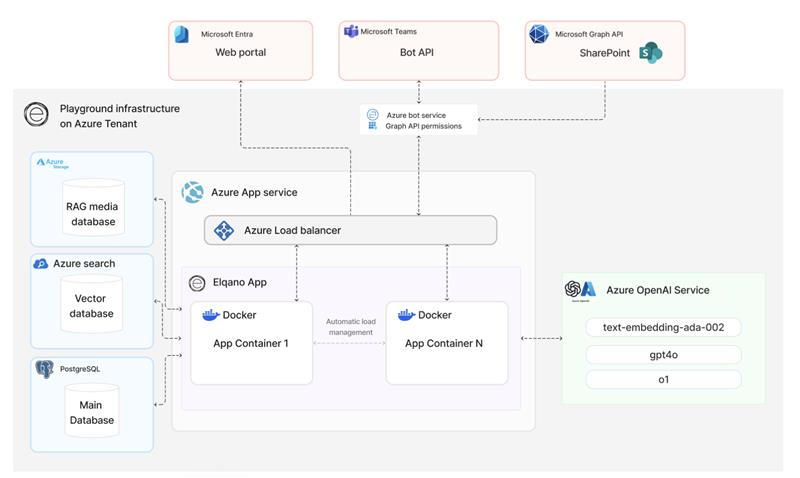Screen dimensions: 800x478
Task: Click the App Container 1 label
Action: [251, 343]
